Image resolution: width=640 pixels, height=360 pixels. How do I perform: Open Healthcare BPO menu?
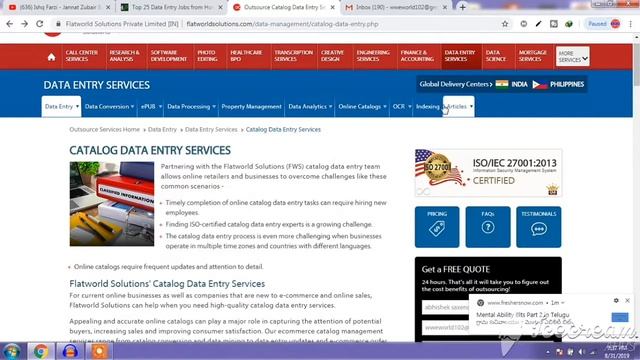click(246, 56)
